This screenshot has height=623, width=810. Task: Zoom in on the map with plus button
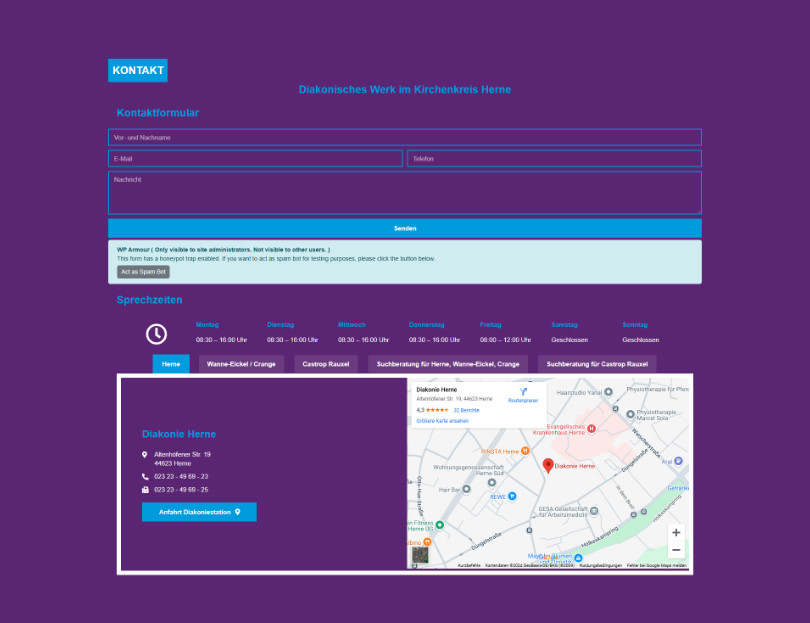[x=676, y=533]
